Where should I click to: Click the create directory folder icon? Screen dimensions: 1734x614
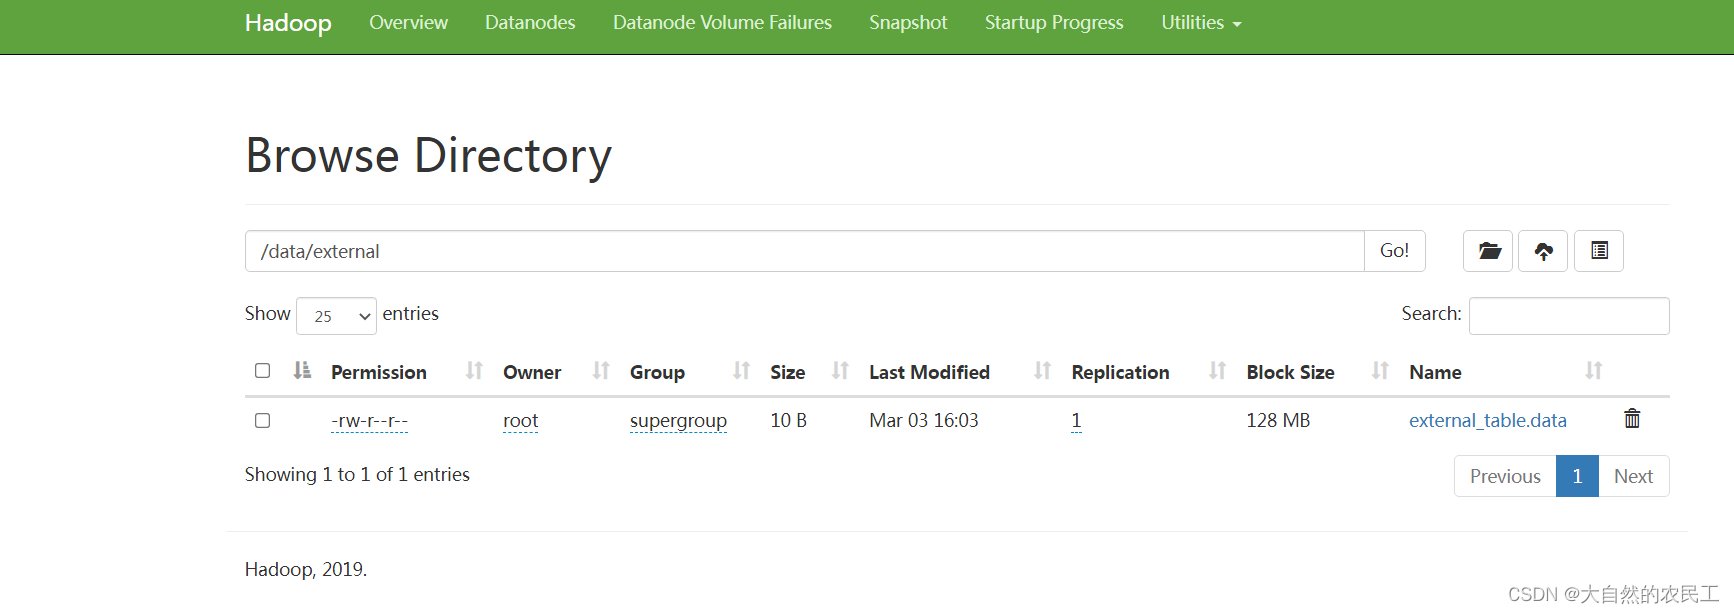1488,251
